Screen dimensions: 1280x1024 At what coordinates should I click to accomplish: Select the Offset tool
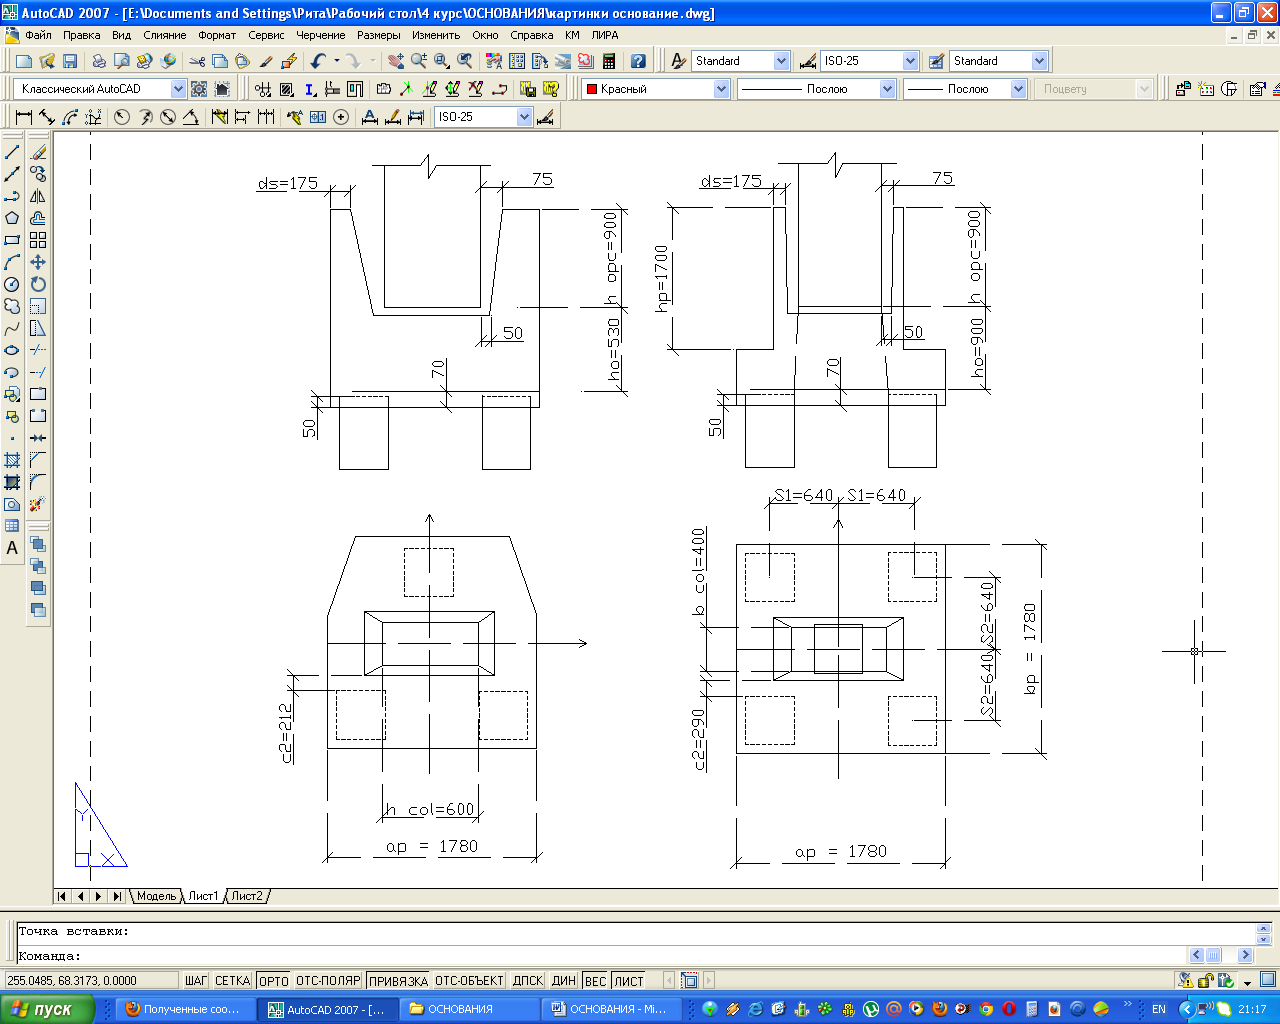[38, 218]
